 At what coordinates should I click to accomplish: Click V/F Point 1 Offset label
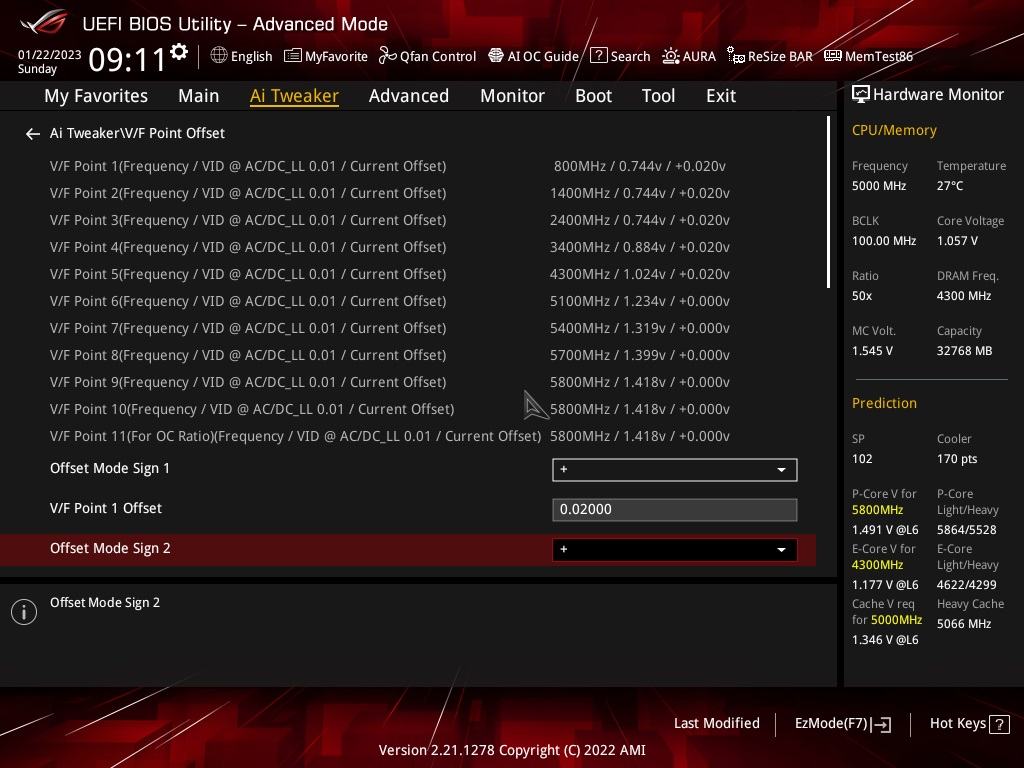pyautogui.click(x=106, y=508)
